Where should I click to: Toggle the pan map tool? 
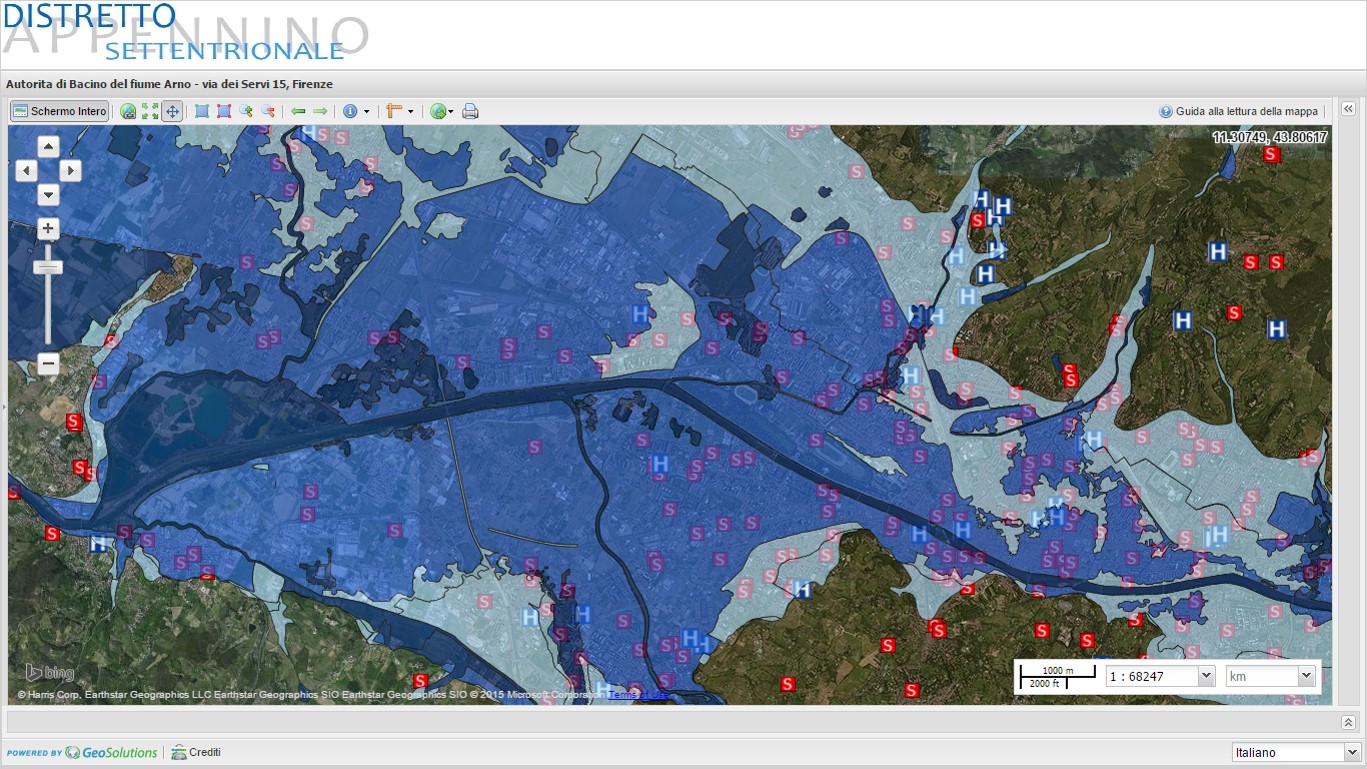point(173,111)
